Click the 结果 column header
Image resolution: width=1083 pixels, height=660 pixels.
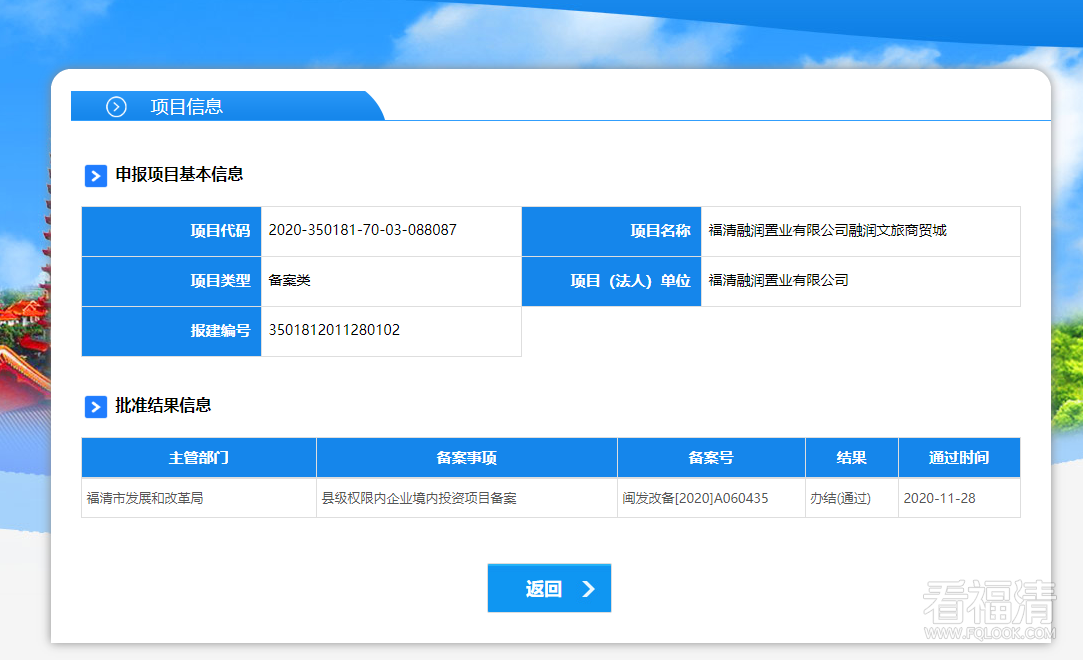click(852, 458)
